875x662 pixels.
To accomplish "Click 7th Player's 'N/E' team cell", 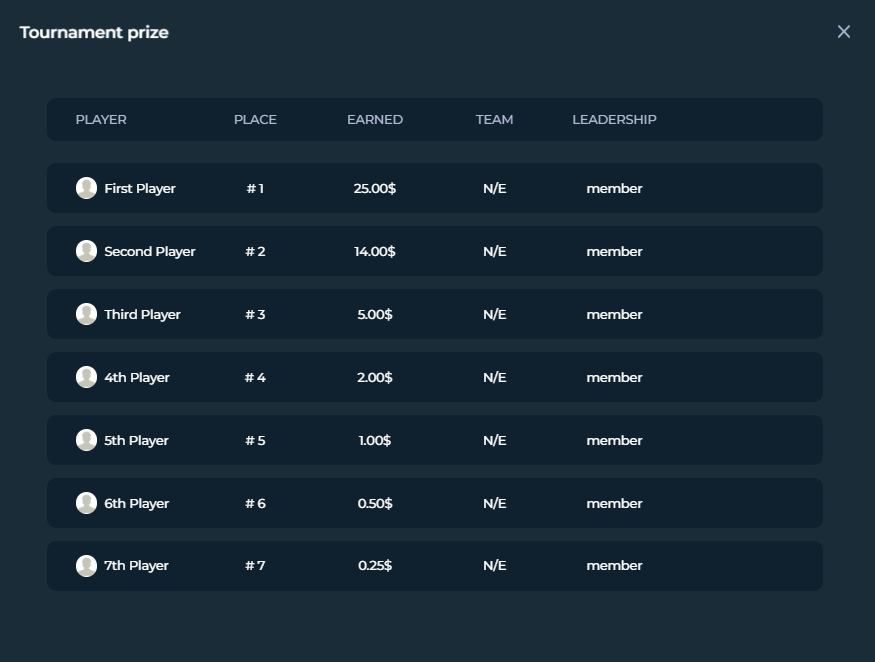I will [494, 566].
